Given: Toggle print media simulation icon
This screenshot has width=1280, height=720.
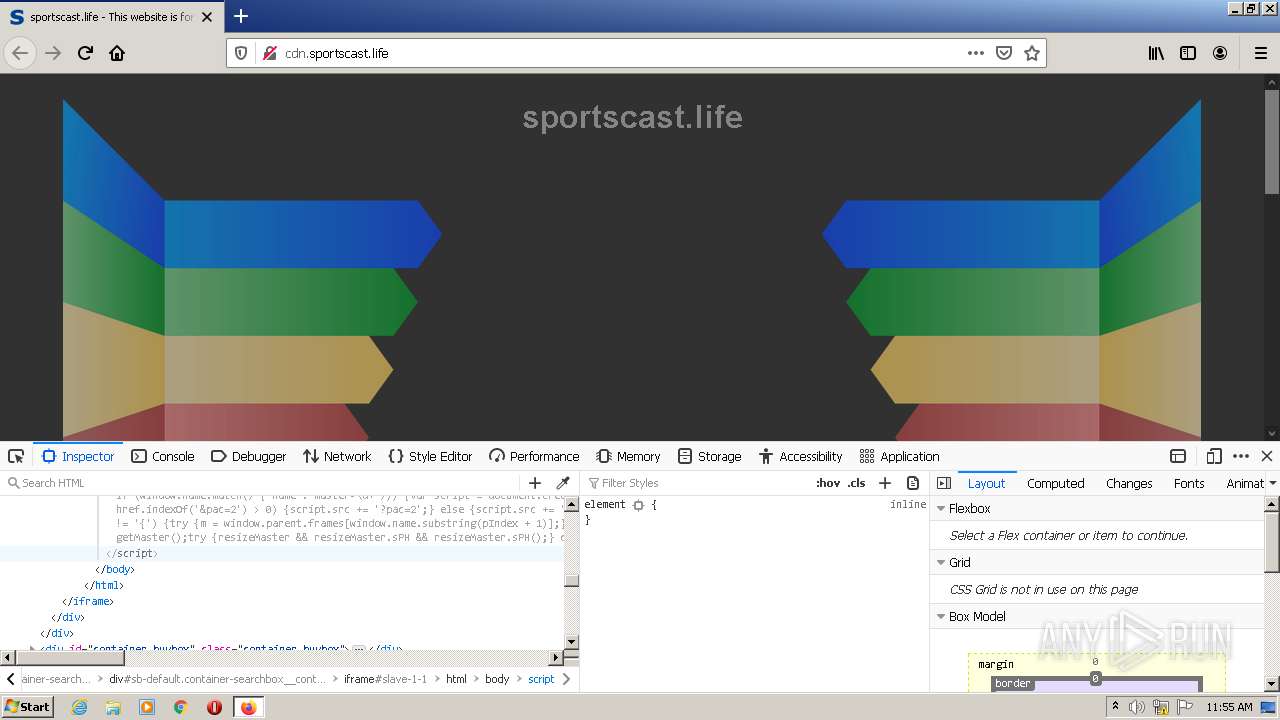Looking at the screenshot, I should [913, 483].
